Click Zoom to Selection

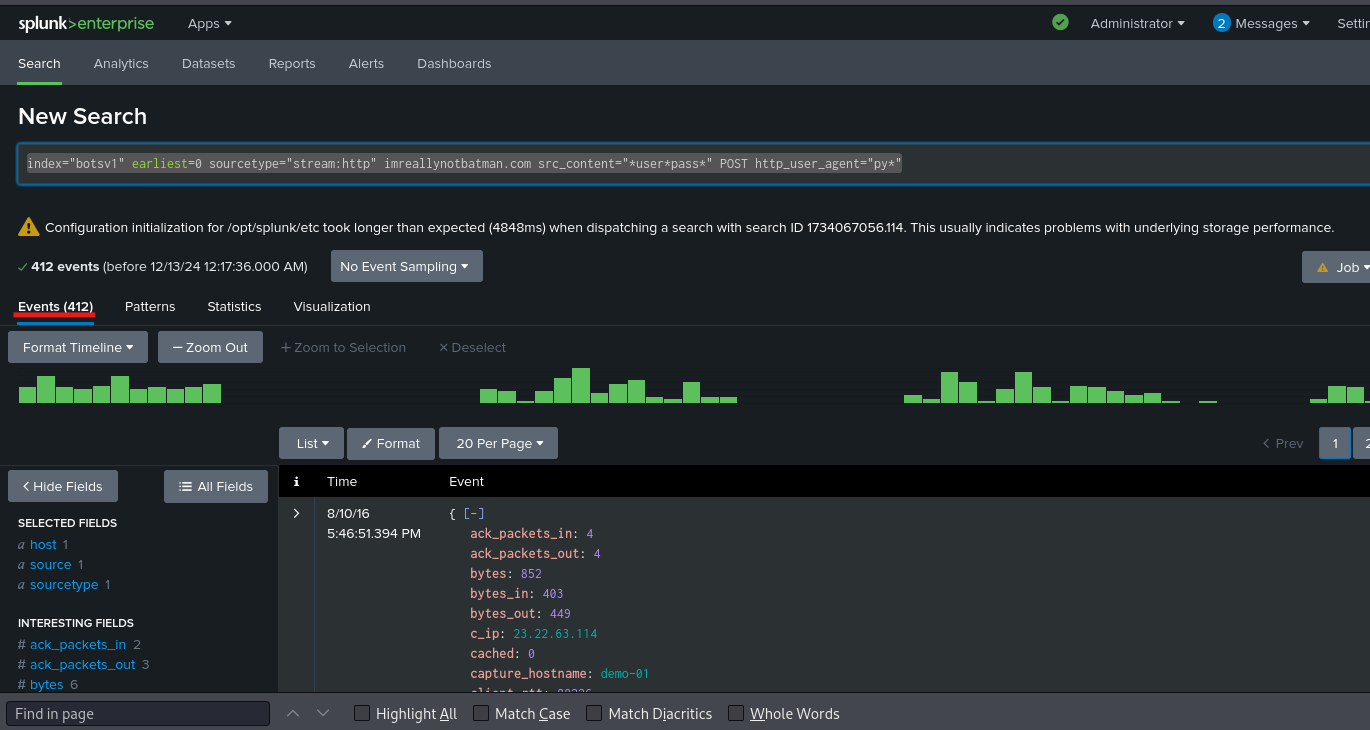[x=343, y=347]
